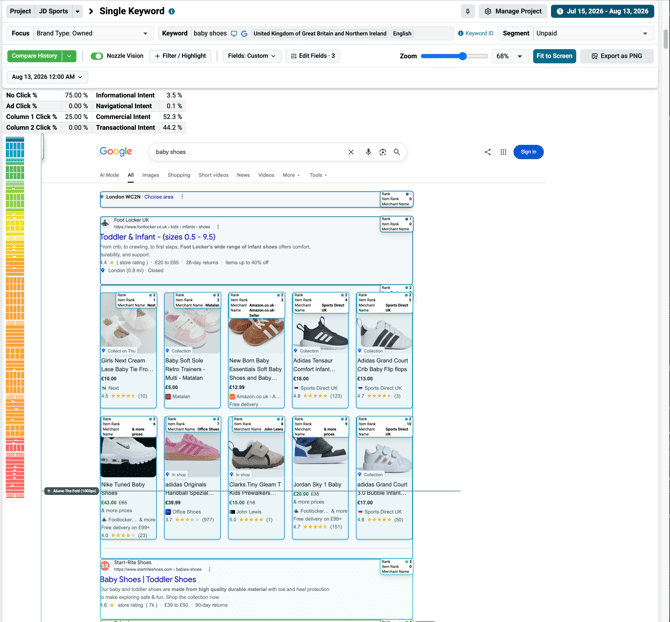Screen dimensions: 670x622
Task: Open Clarks Tiny Gleam T product image
Action: (256, 455)
